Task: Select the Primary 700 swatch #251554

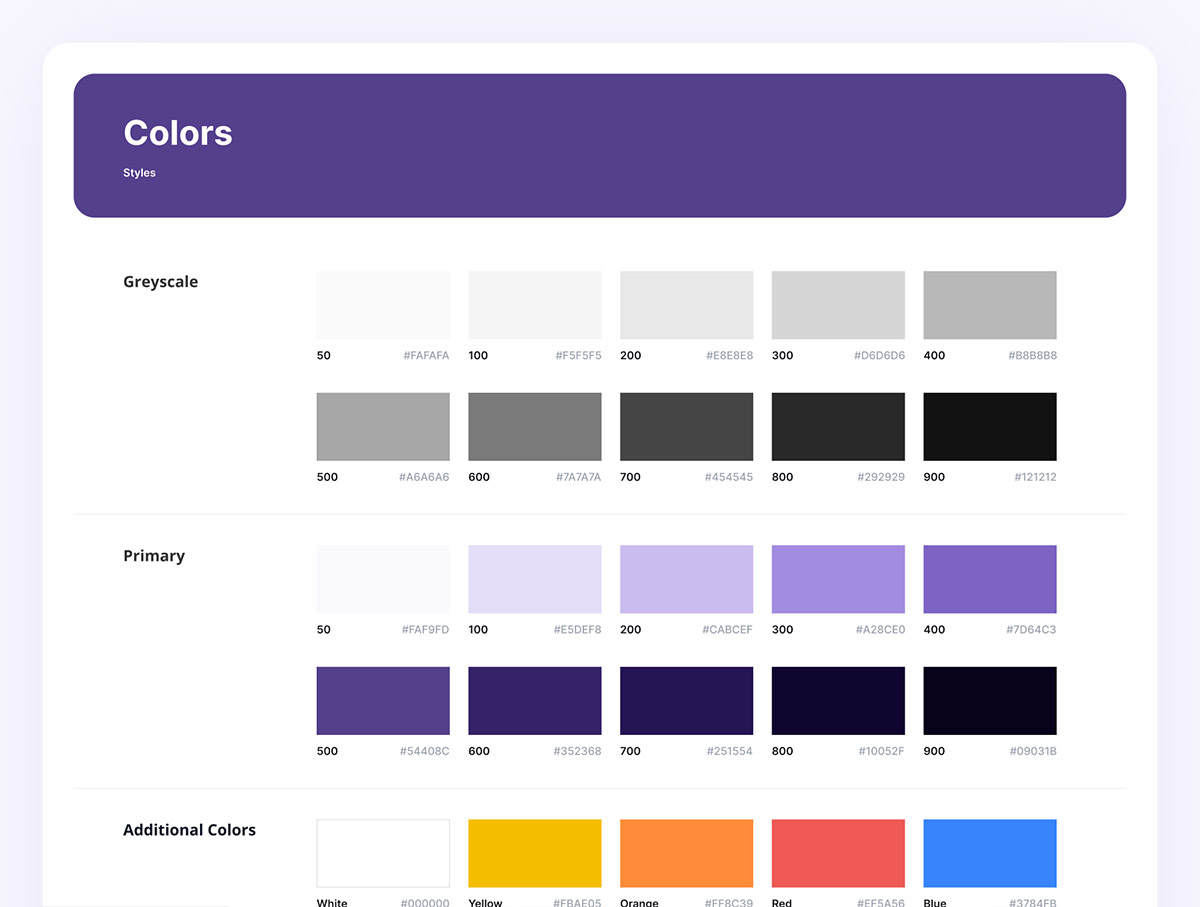Action: [686, 701]
